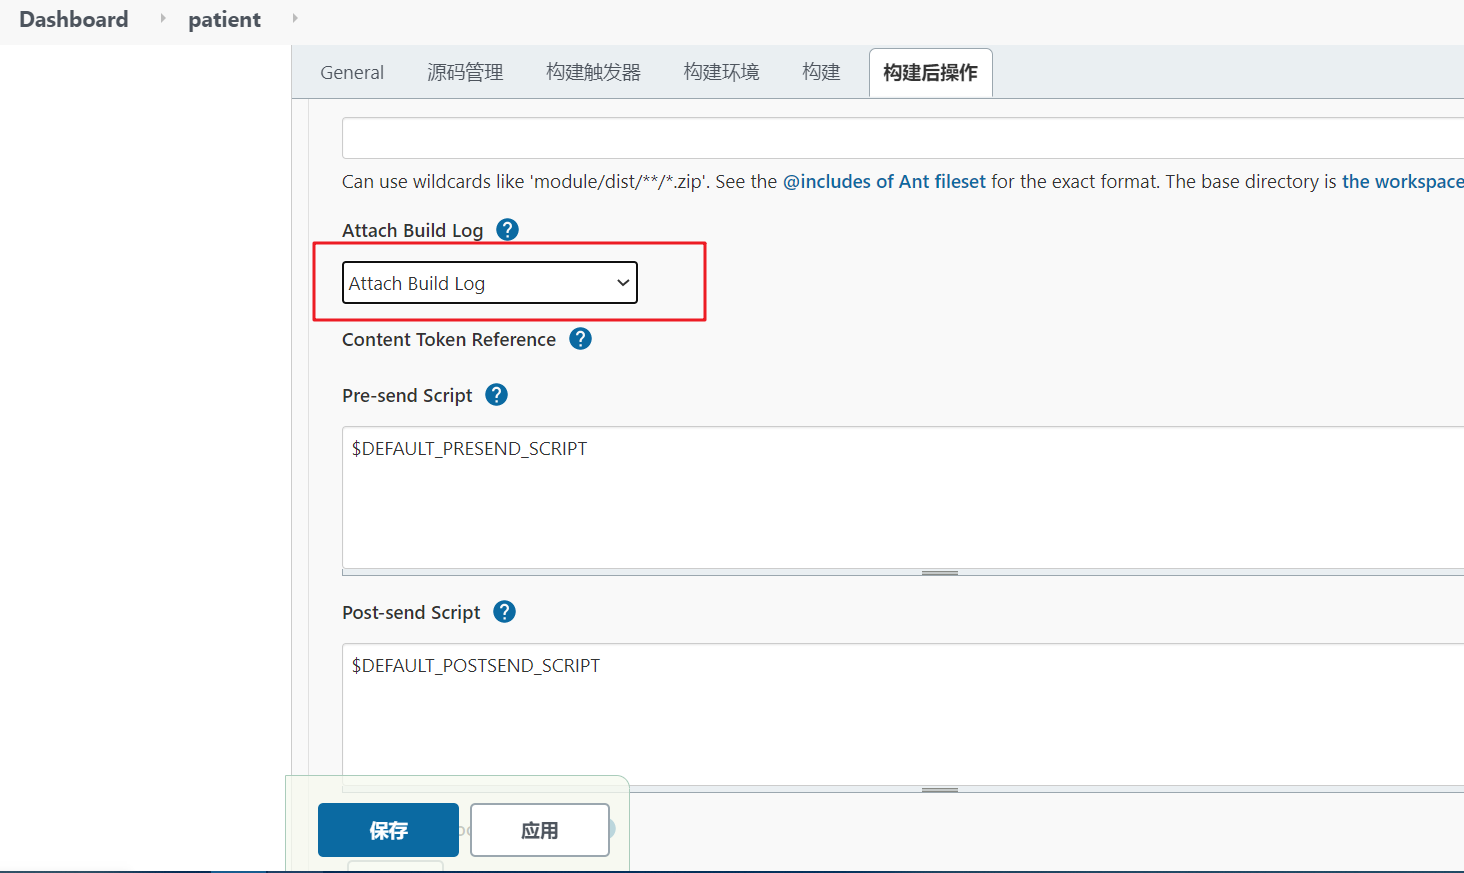Click the 保存 button

coord(388,830)
